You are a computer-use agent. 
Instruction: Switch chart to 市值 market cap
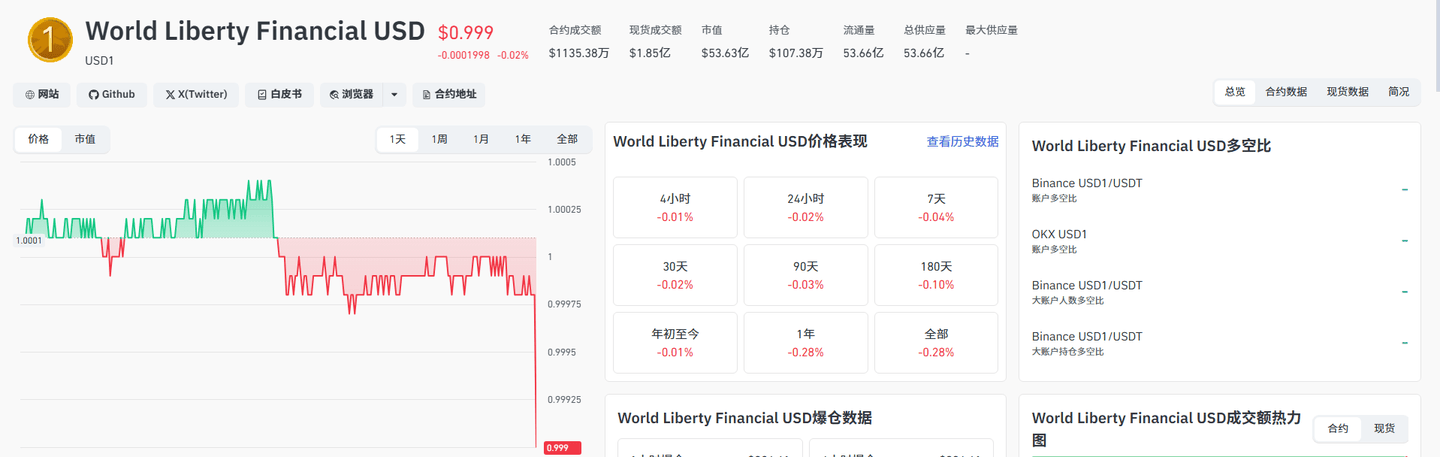click(85, 140)
